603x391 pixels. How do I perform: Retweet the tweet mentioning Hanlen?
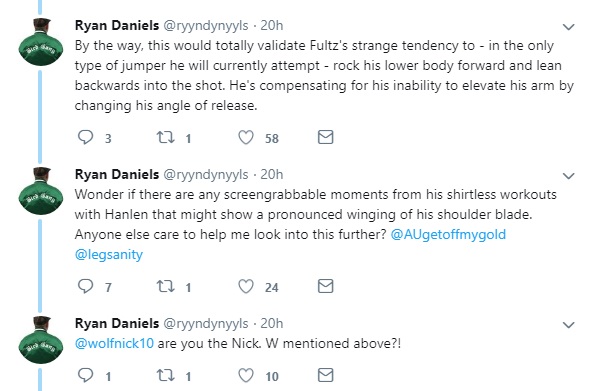(x=166, y=286)
